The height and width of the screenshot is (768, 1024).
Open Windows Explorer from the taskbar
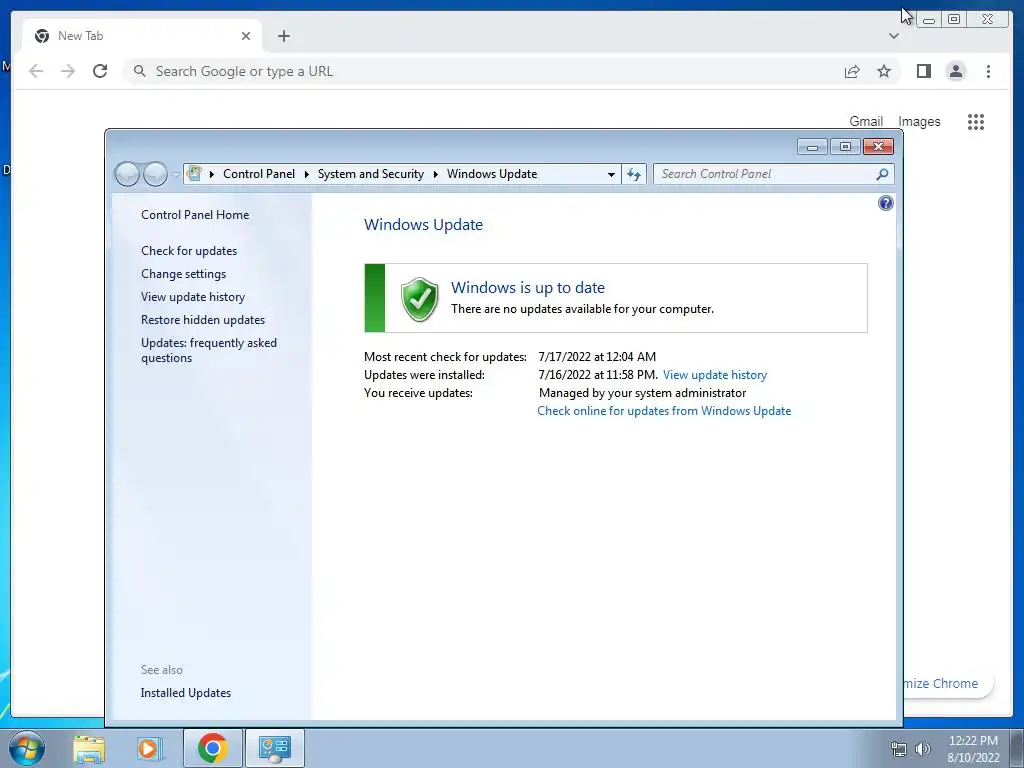[x=89, y=748]
